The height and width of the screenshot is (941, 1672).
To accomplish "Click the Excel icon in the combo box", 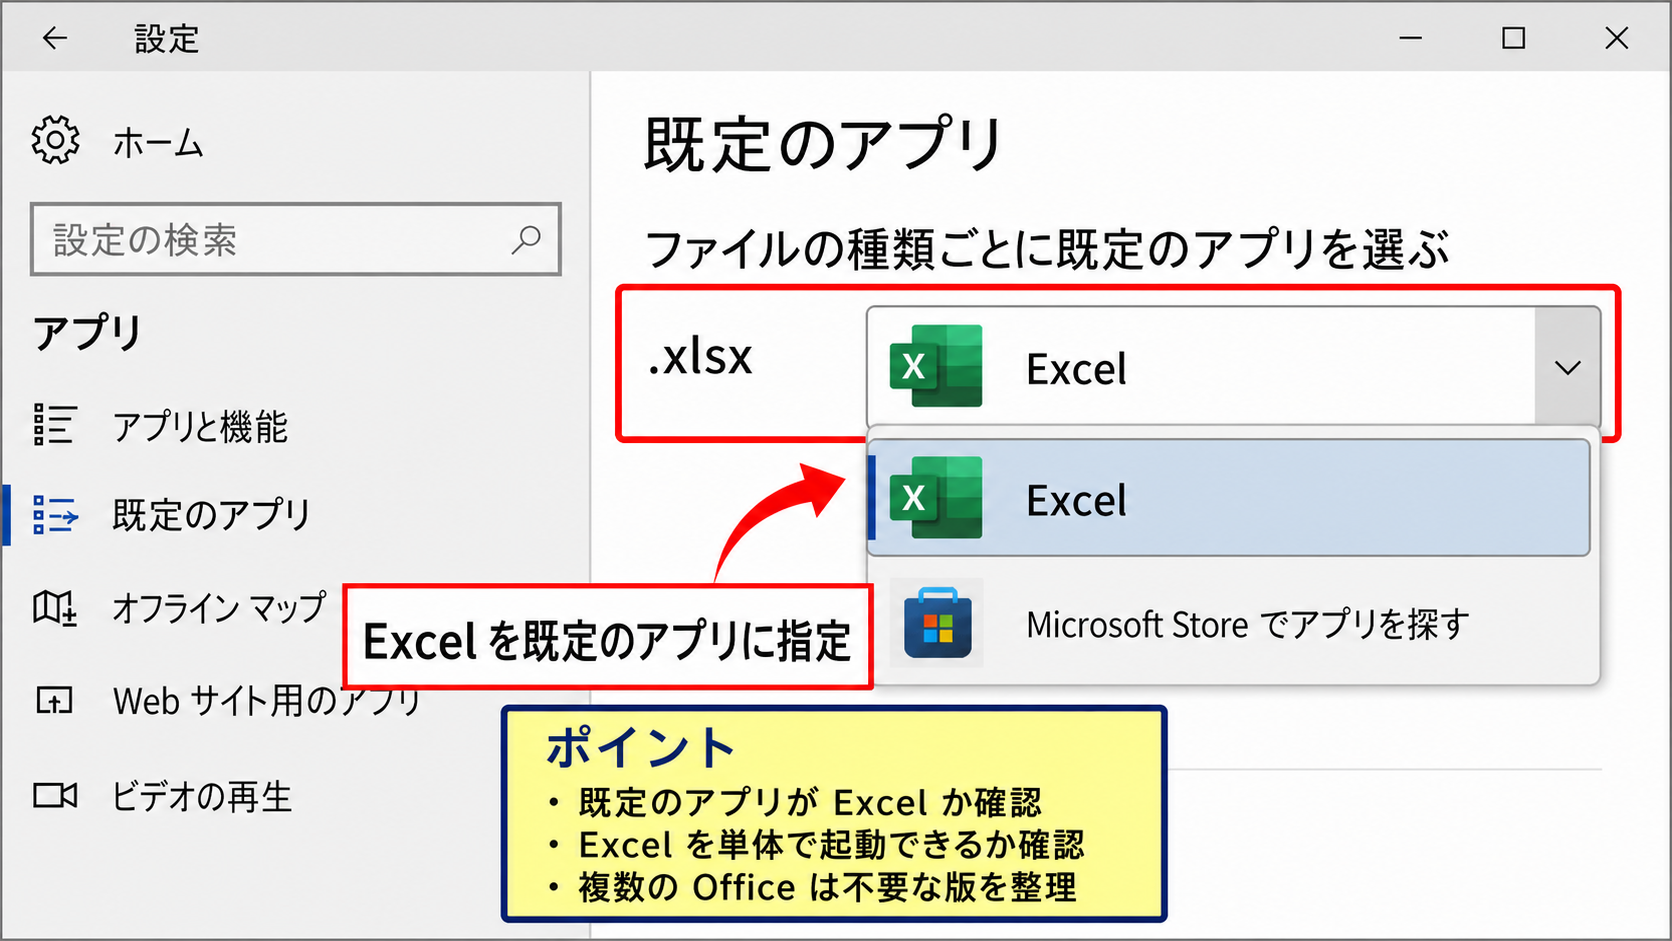I will 936,366.
